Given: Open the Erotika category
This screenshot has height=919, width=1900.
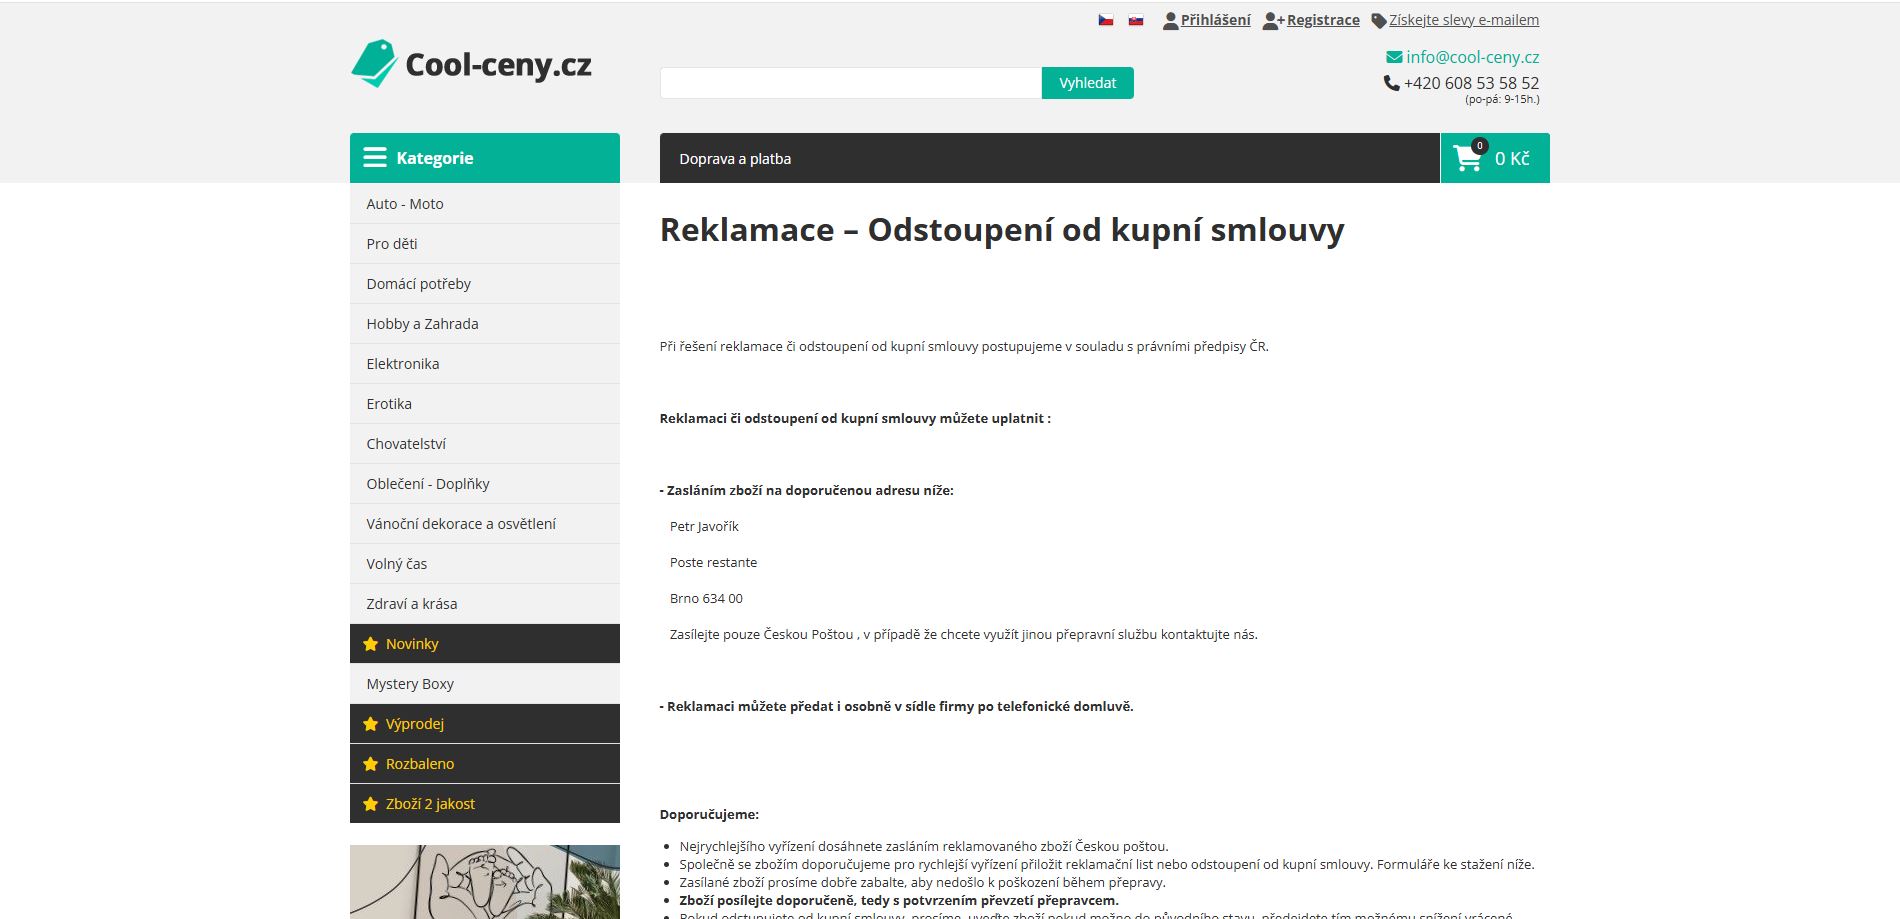Looking at the screenshot, I should (485, 404).
